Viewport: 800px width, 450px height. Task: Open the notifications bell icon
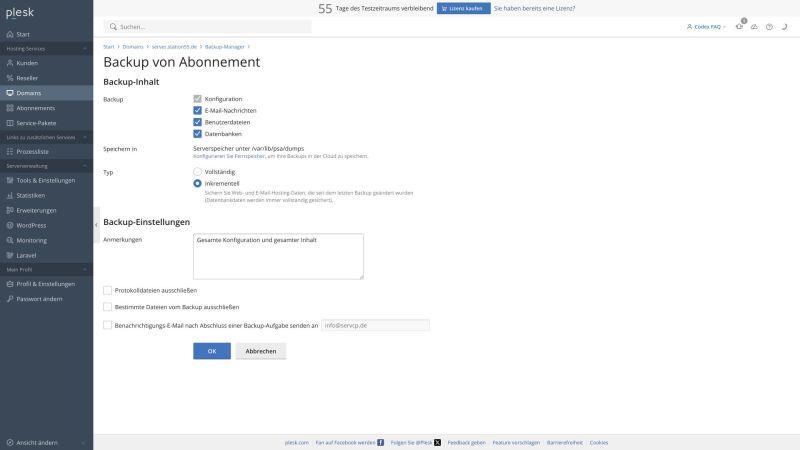[739, 26]
